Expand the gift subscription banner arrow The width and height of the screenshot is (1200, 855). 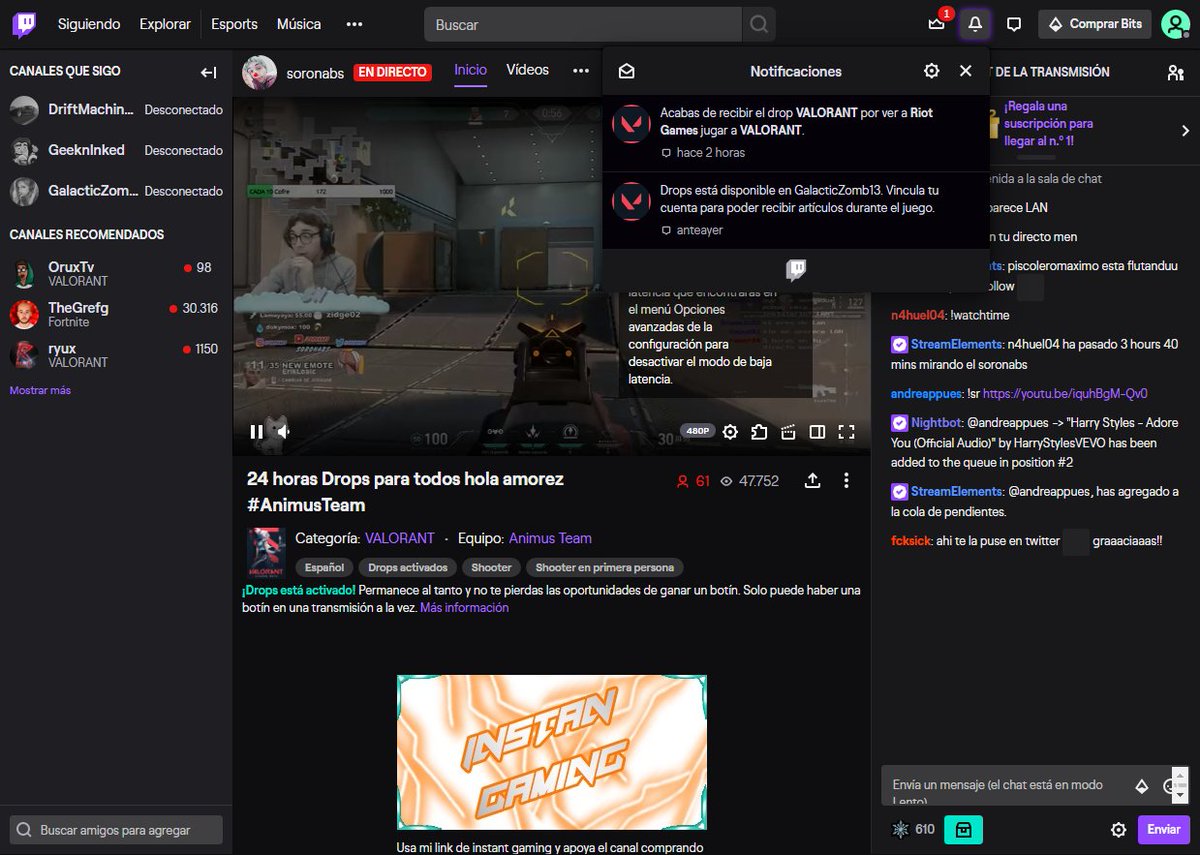[x=1185, y=131]
